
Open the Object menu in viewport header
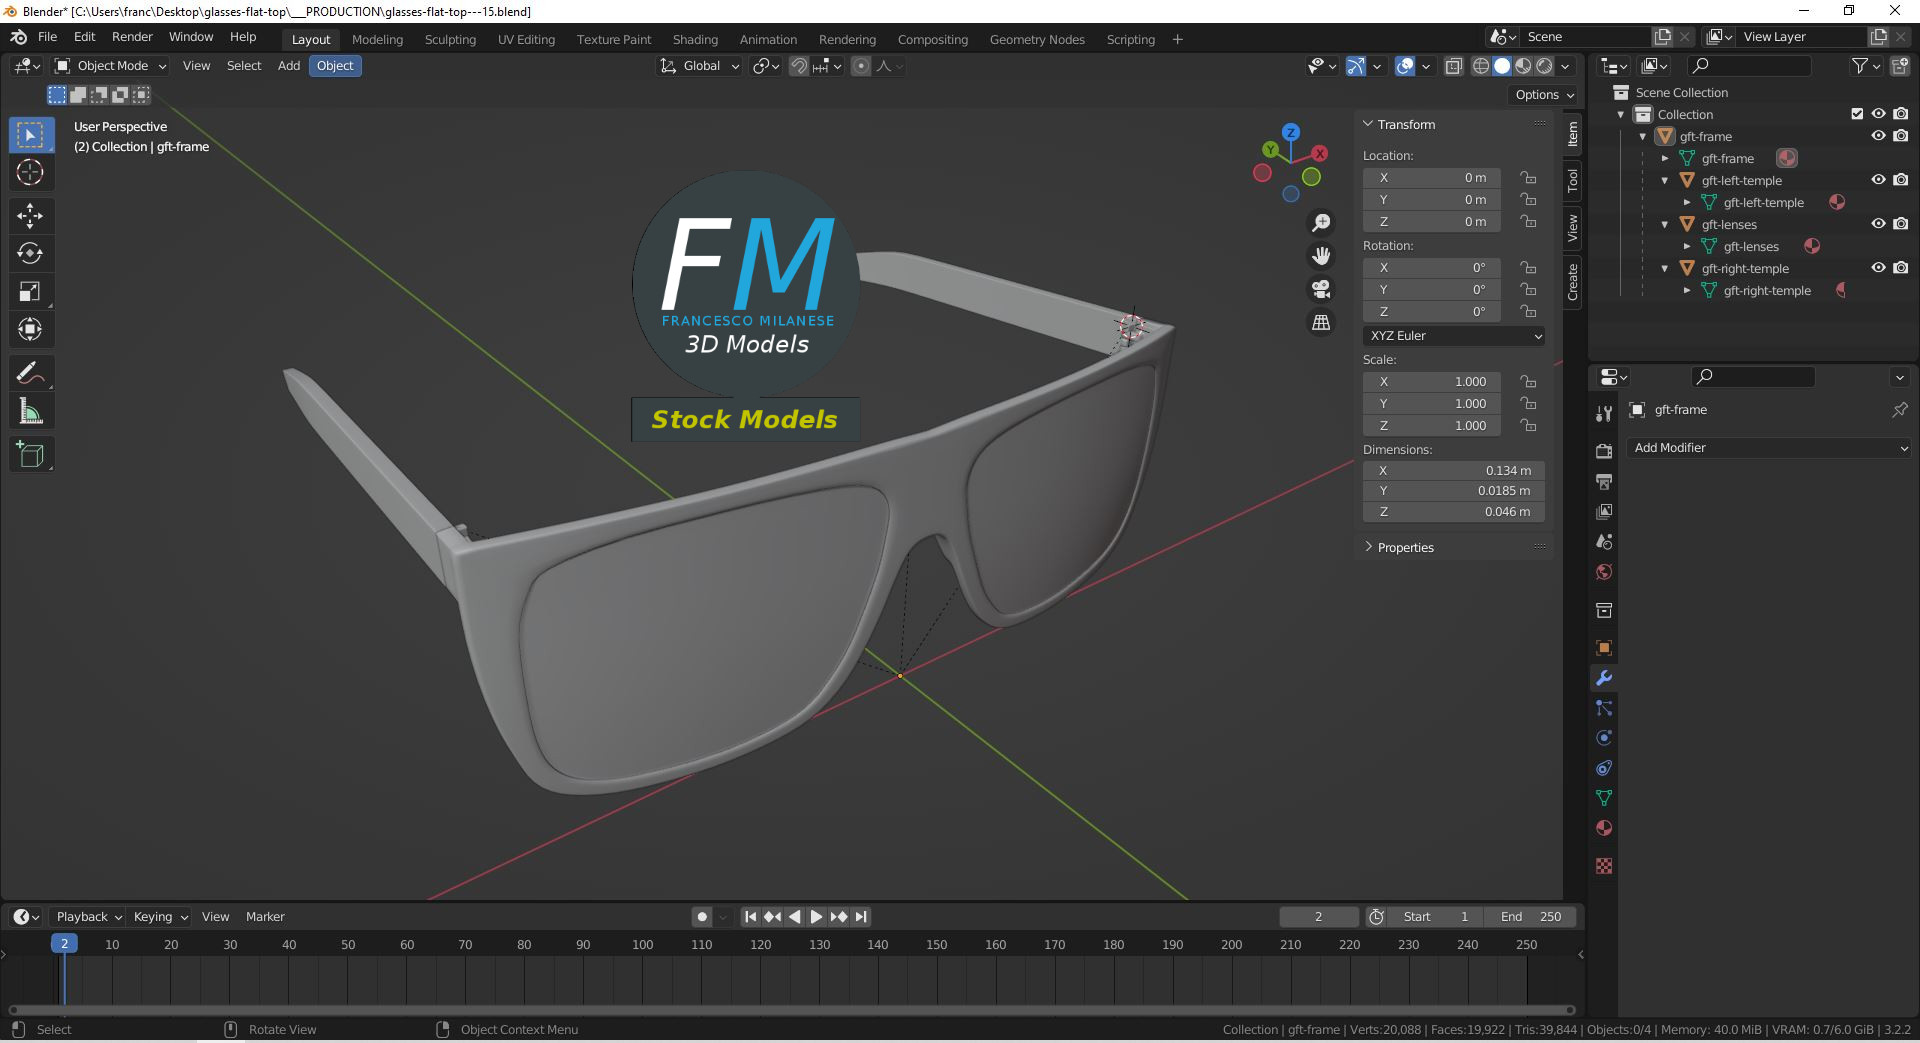pos(335,66)
